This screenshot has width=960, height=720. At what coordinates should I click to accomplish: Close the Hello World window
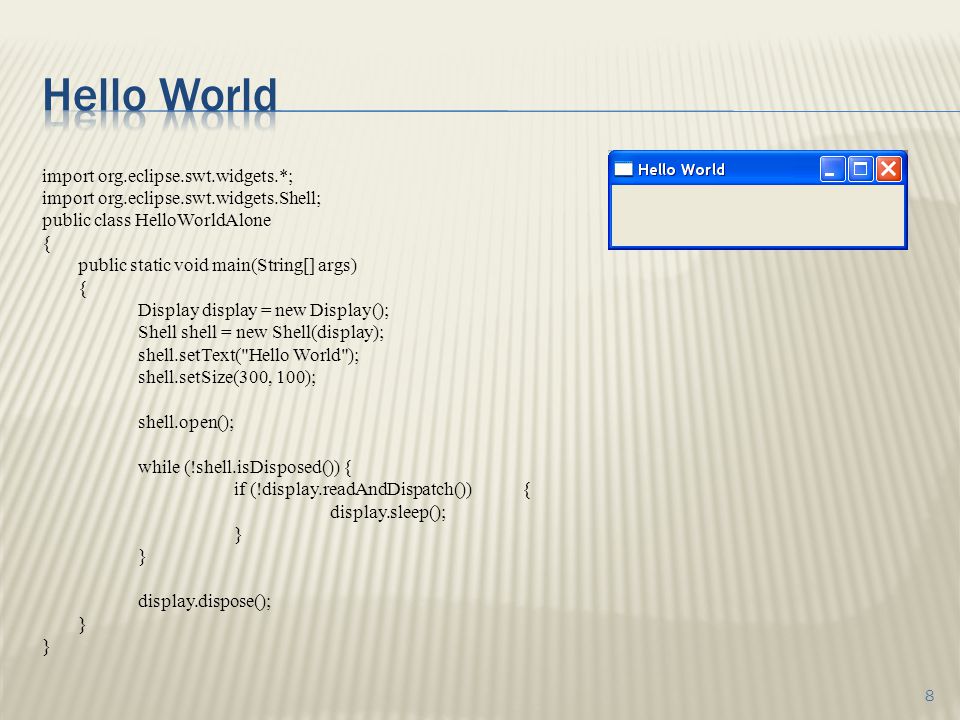click(x=888, y=169)
